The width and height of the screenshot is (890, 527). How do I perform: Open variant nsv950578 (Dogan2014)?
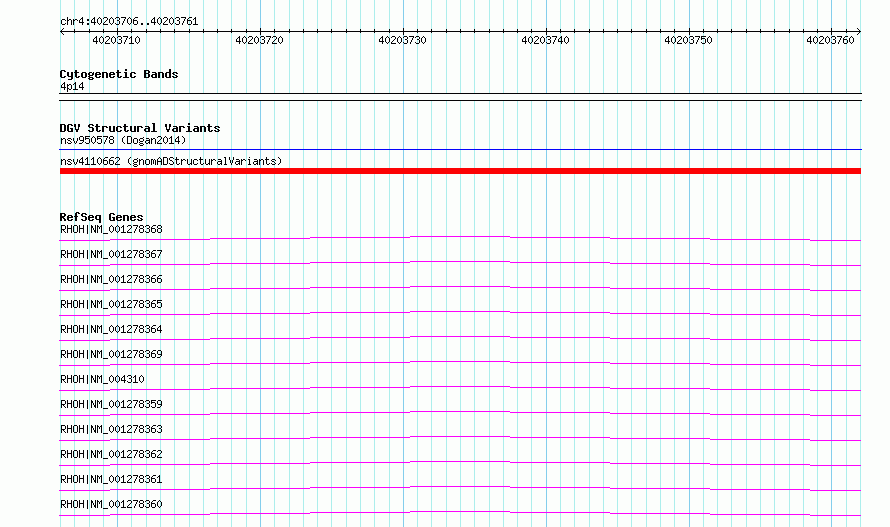tap(123, 140)
